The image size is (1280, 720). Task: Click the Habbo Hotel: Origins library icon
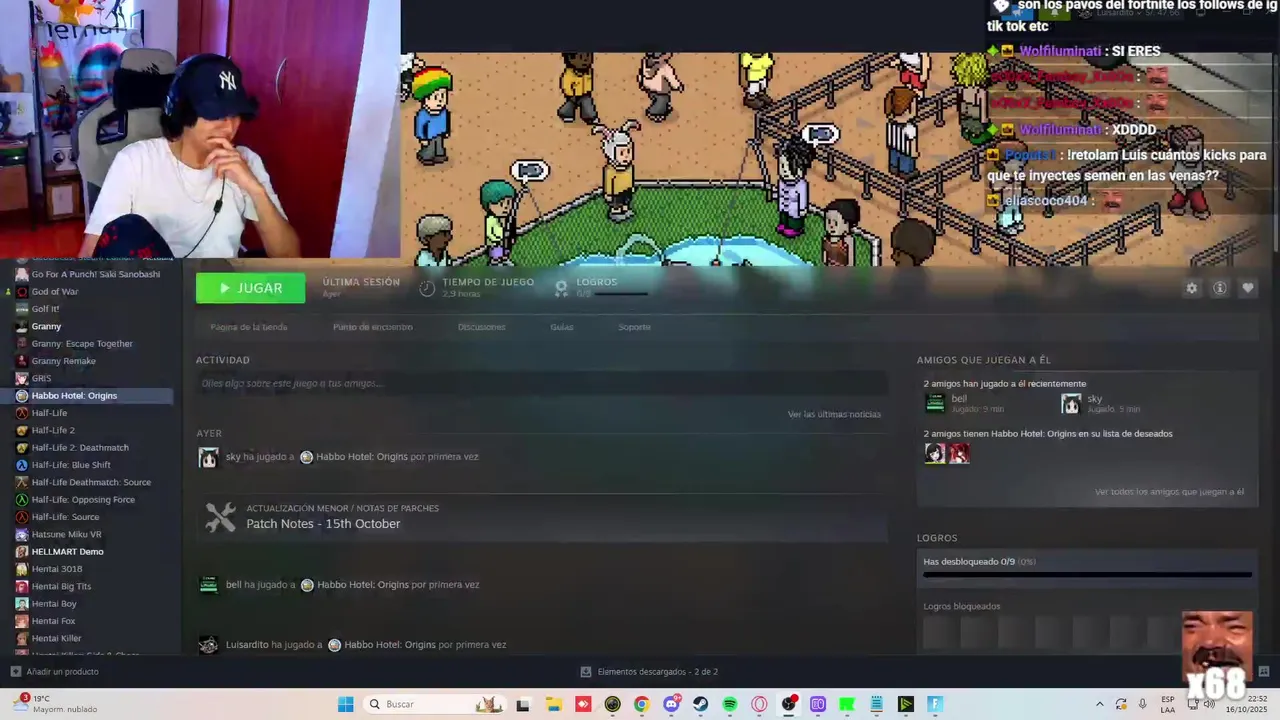(22, 396)
